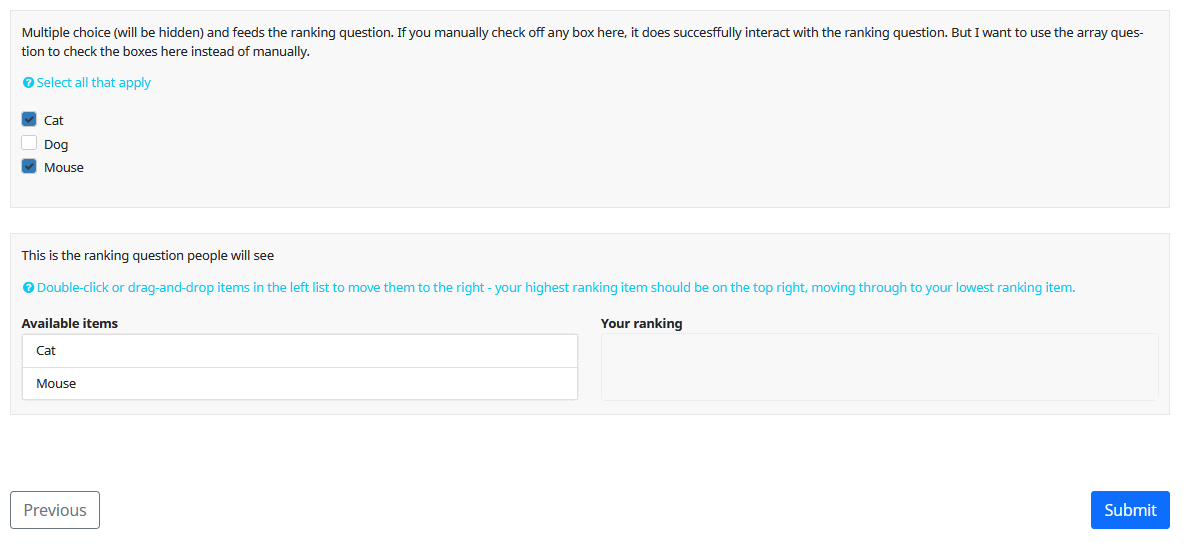Uncheck the Cat checkbox
This screenshot has height=552, width=1187.
29,119
